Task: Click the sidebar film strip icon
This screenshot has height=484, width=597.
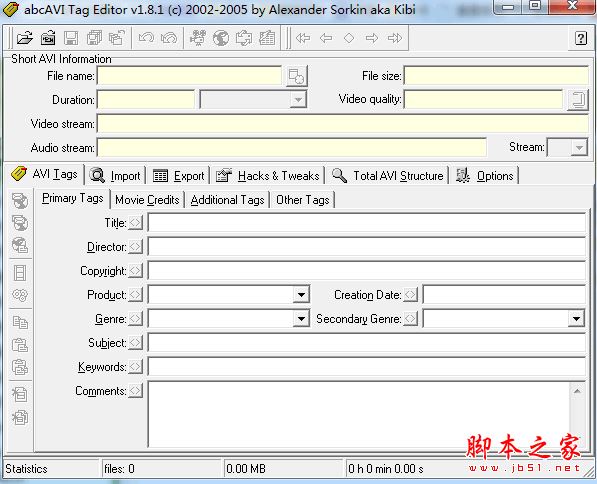Action: [x=20, y=273]
